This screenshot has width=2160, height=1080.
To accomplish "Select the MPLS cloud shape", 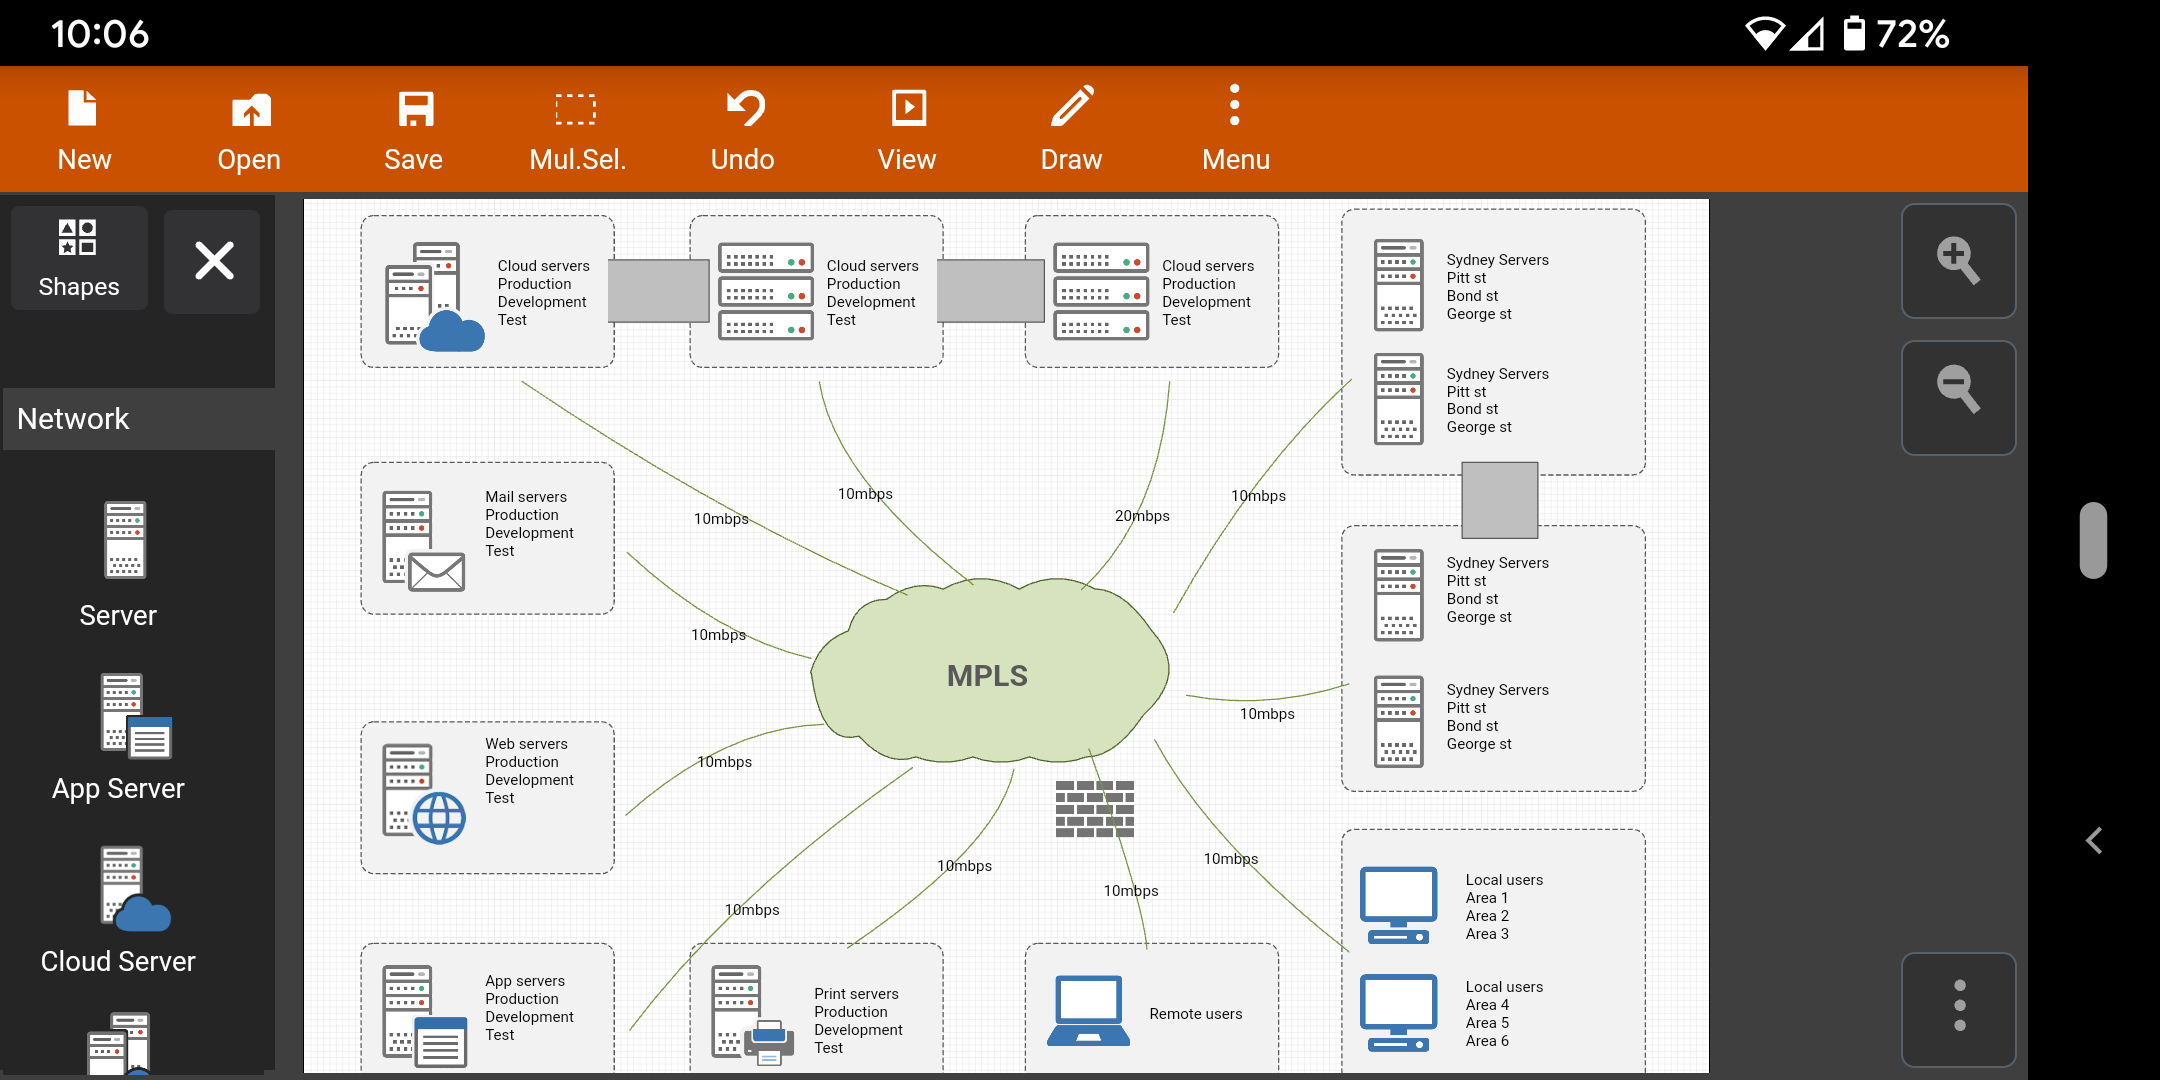I will click(988, 676).
